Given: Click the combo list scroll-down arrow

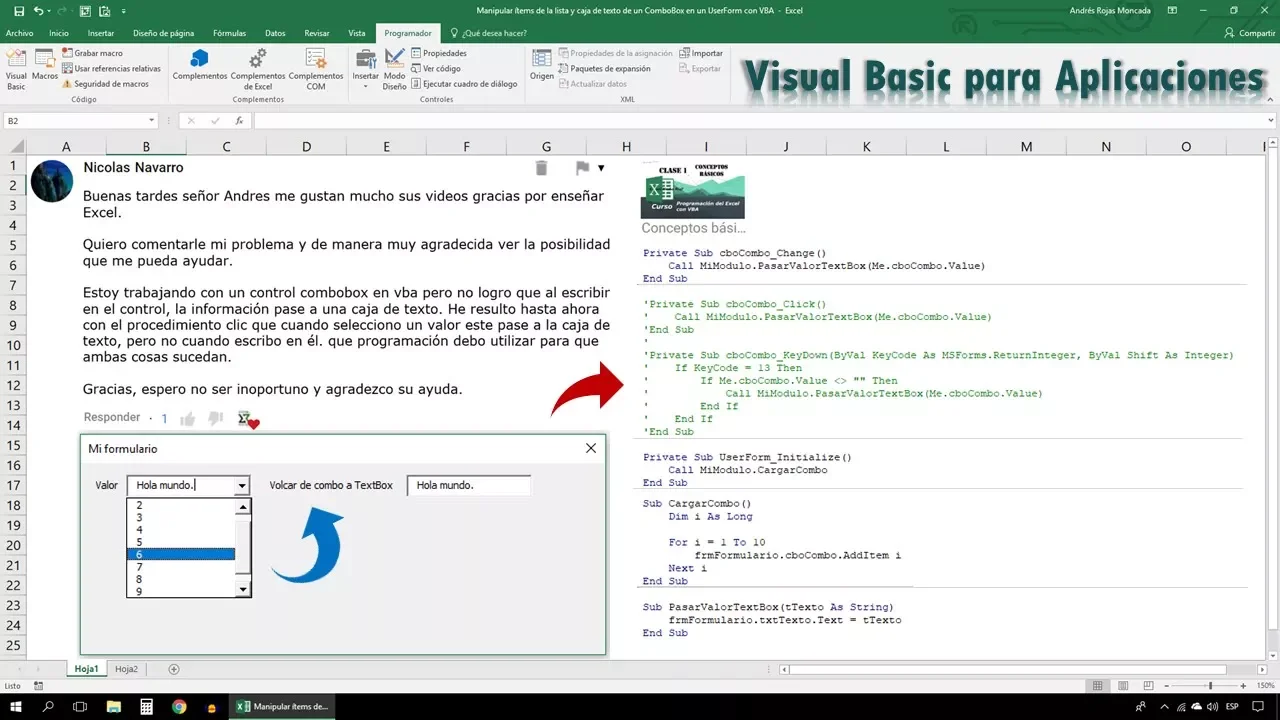Looking at the screenshot, I should point(243,590).
